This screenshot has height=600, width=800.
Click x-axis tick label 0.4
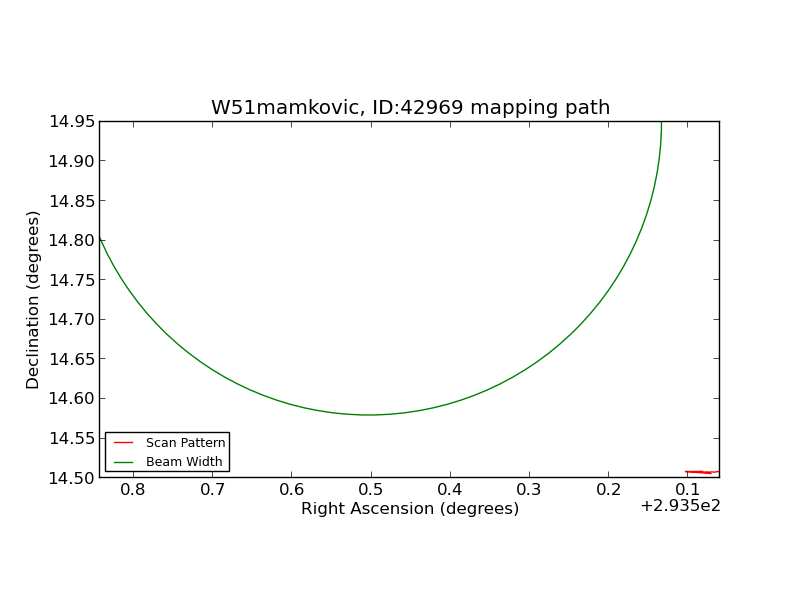(449, 490)
